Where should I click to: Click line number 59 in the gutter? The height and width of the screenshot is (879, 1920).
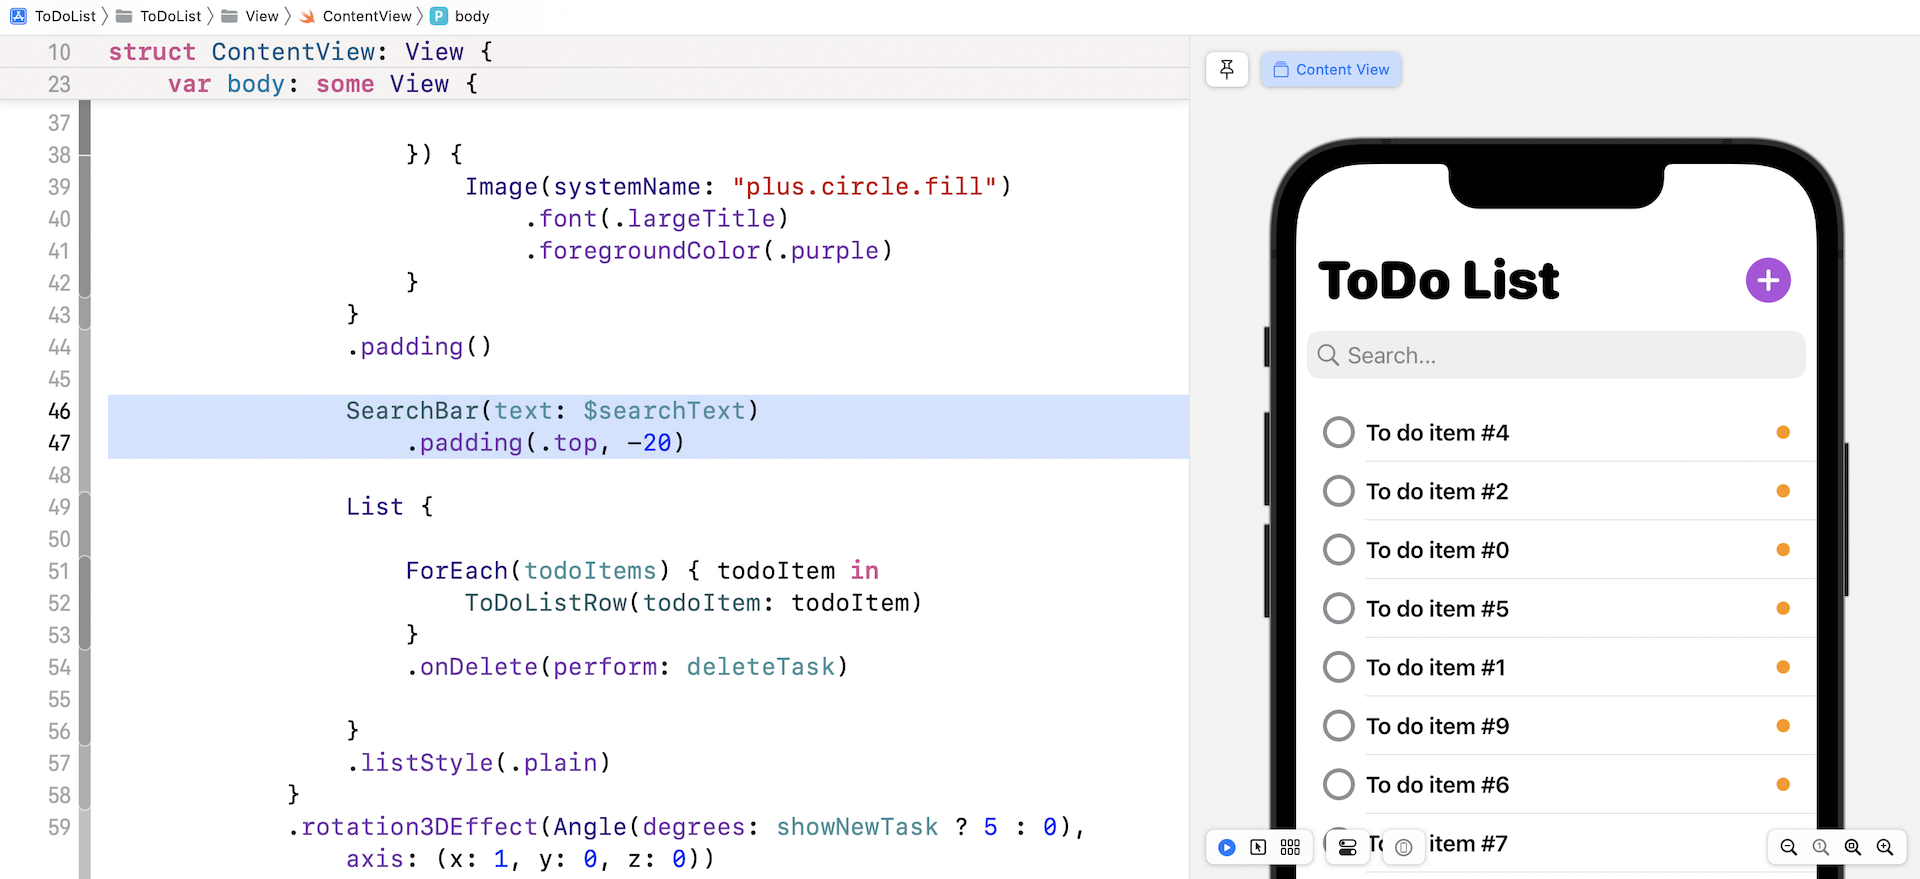point(59,827)
